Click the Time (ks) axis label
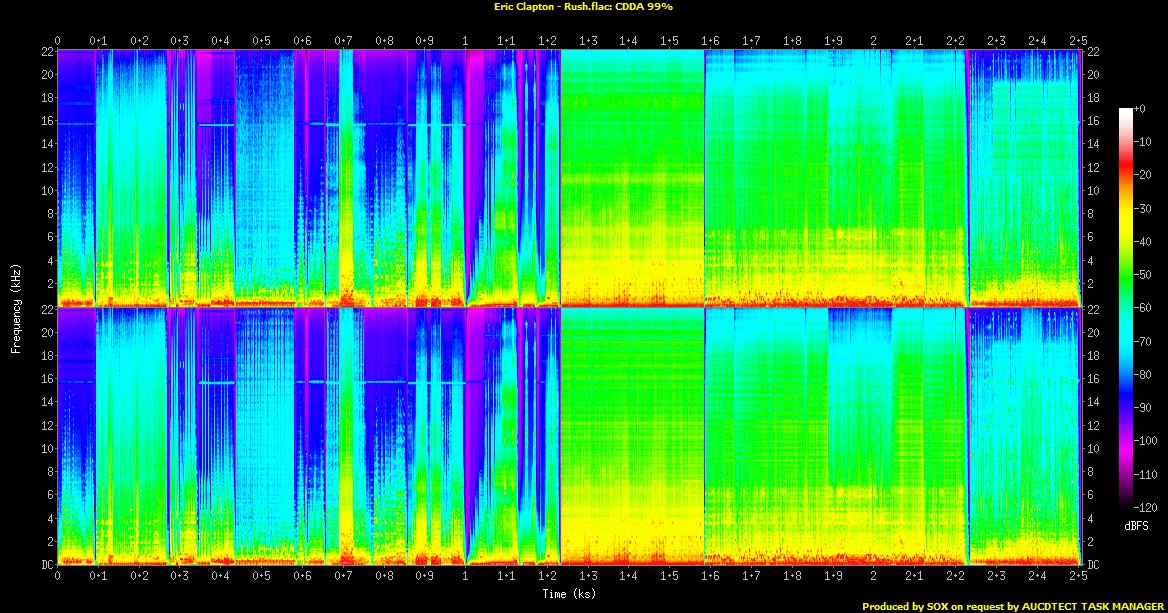 tap(571, 593)
